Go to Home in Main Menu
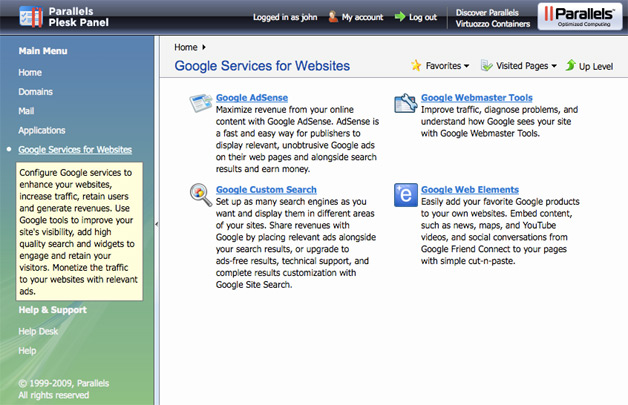 coord(30,73)
